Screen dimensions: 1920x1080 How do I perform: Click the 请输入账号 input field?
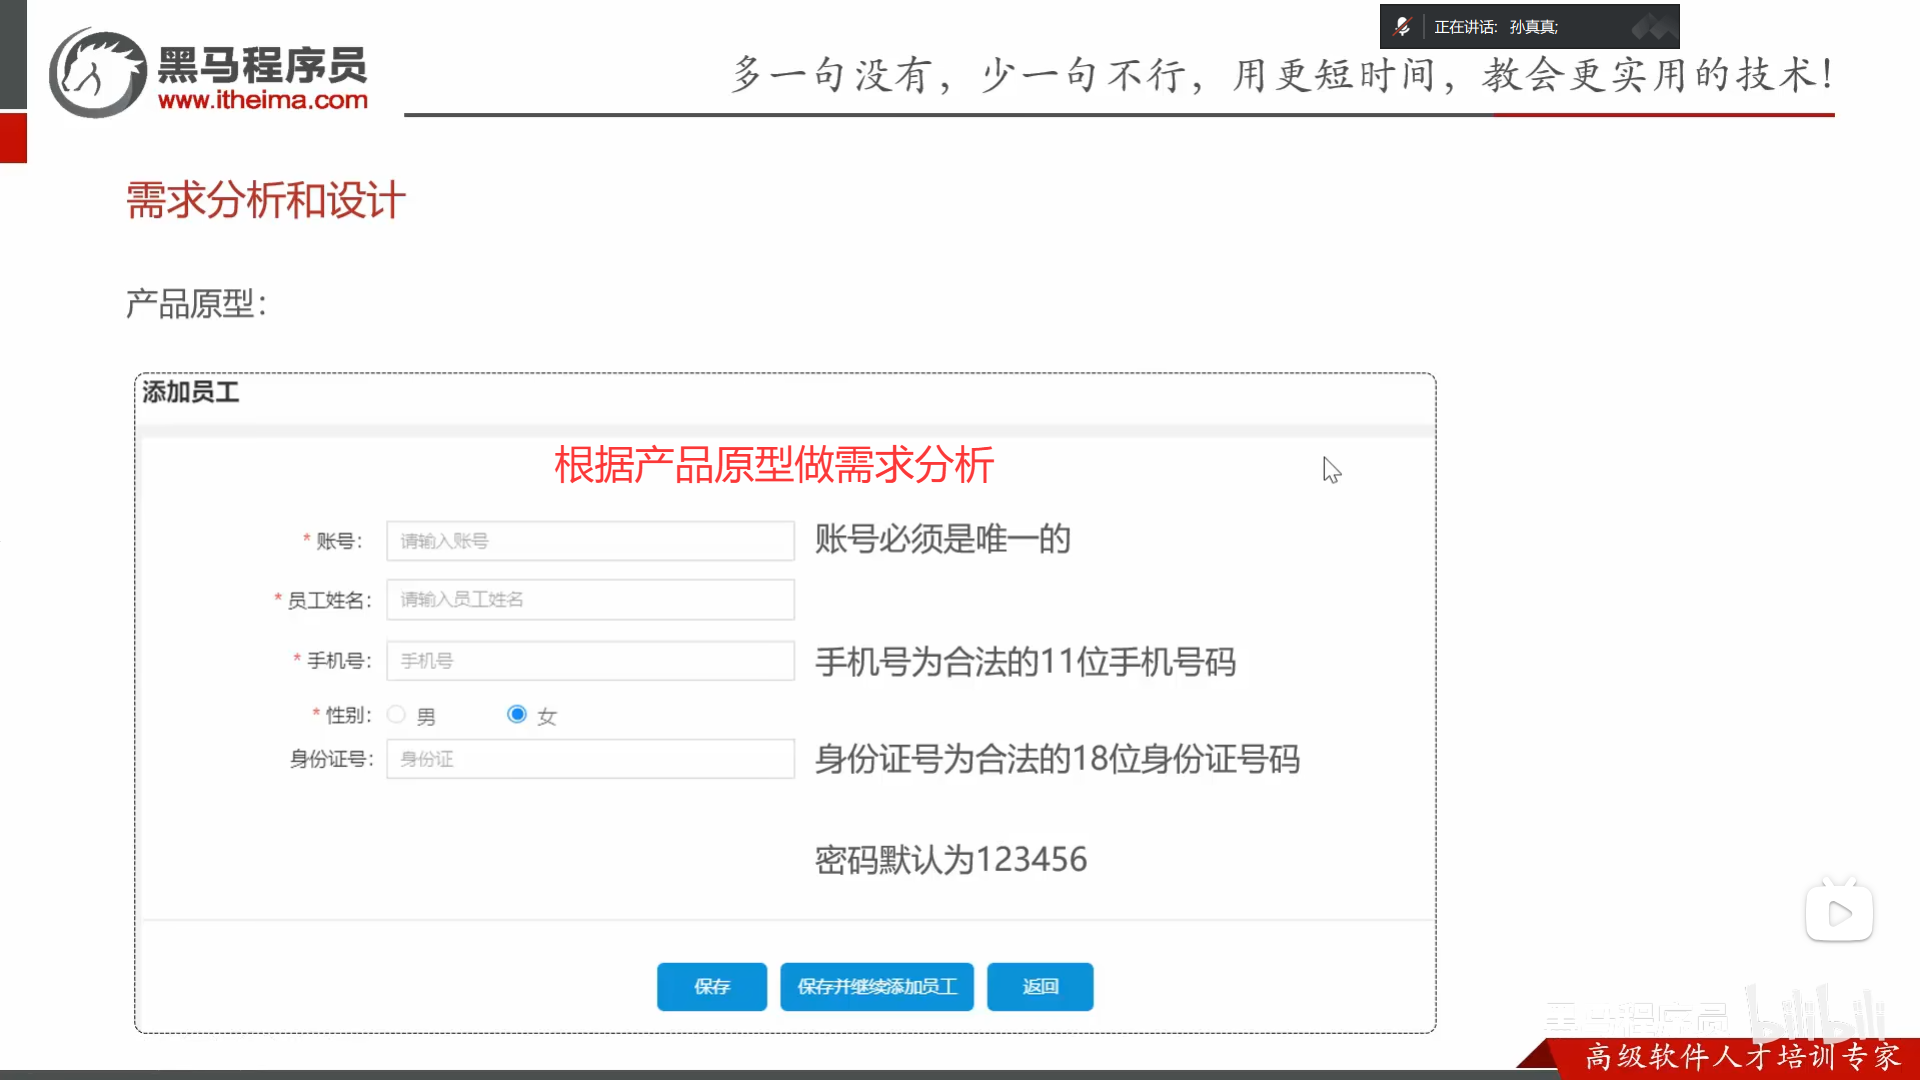(x=590, y=541)
